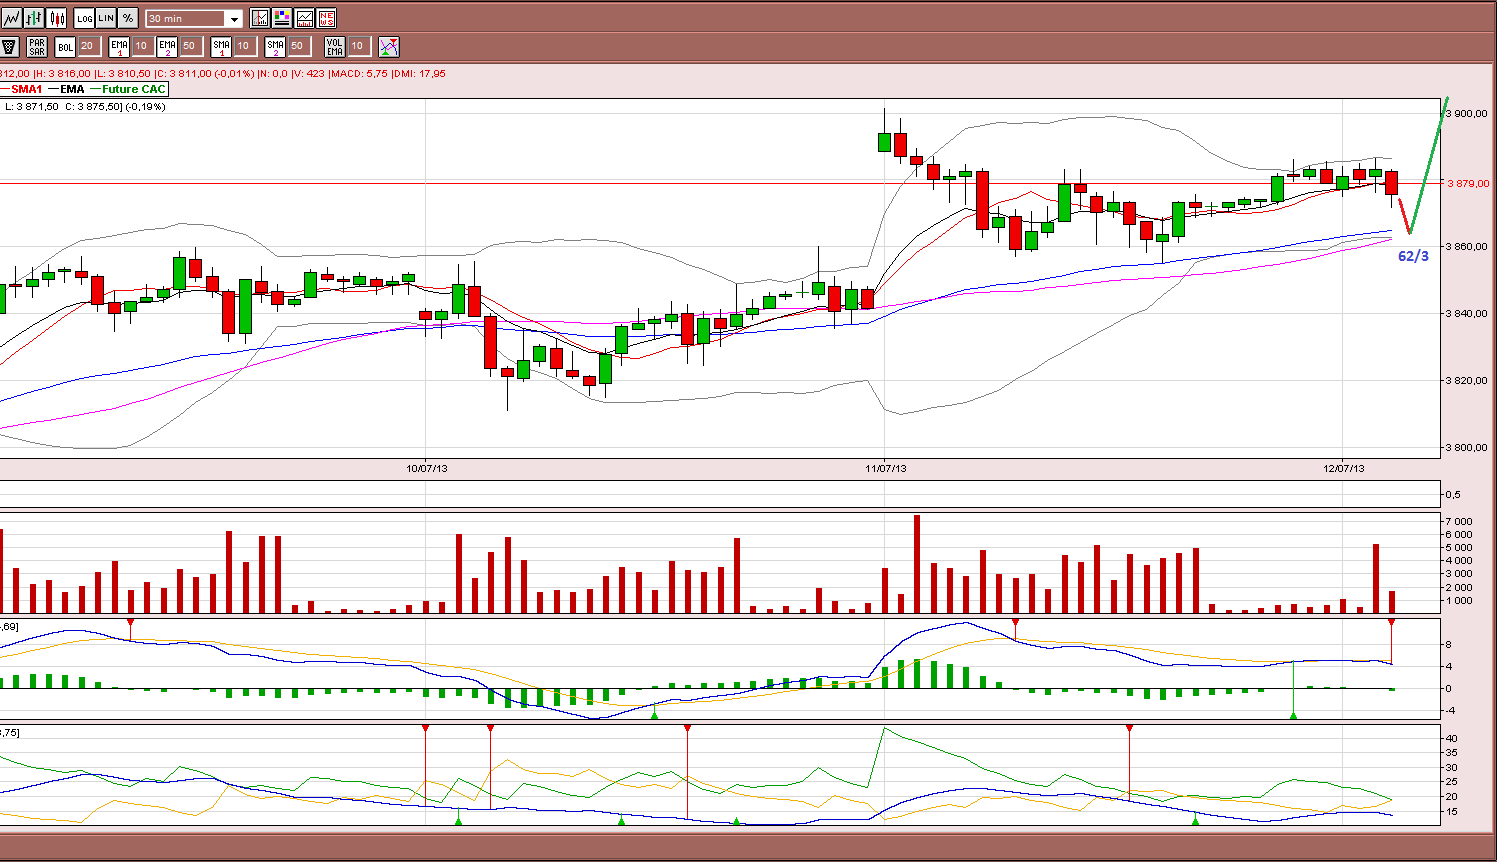Toggle the SMA 1 indicator

pos(222,46)
